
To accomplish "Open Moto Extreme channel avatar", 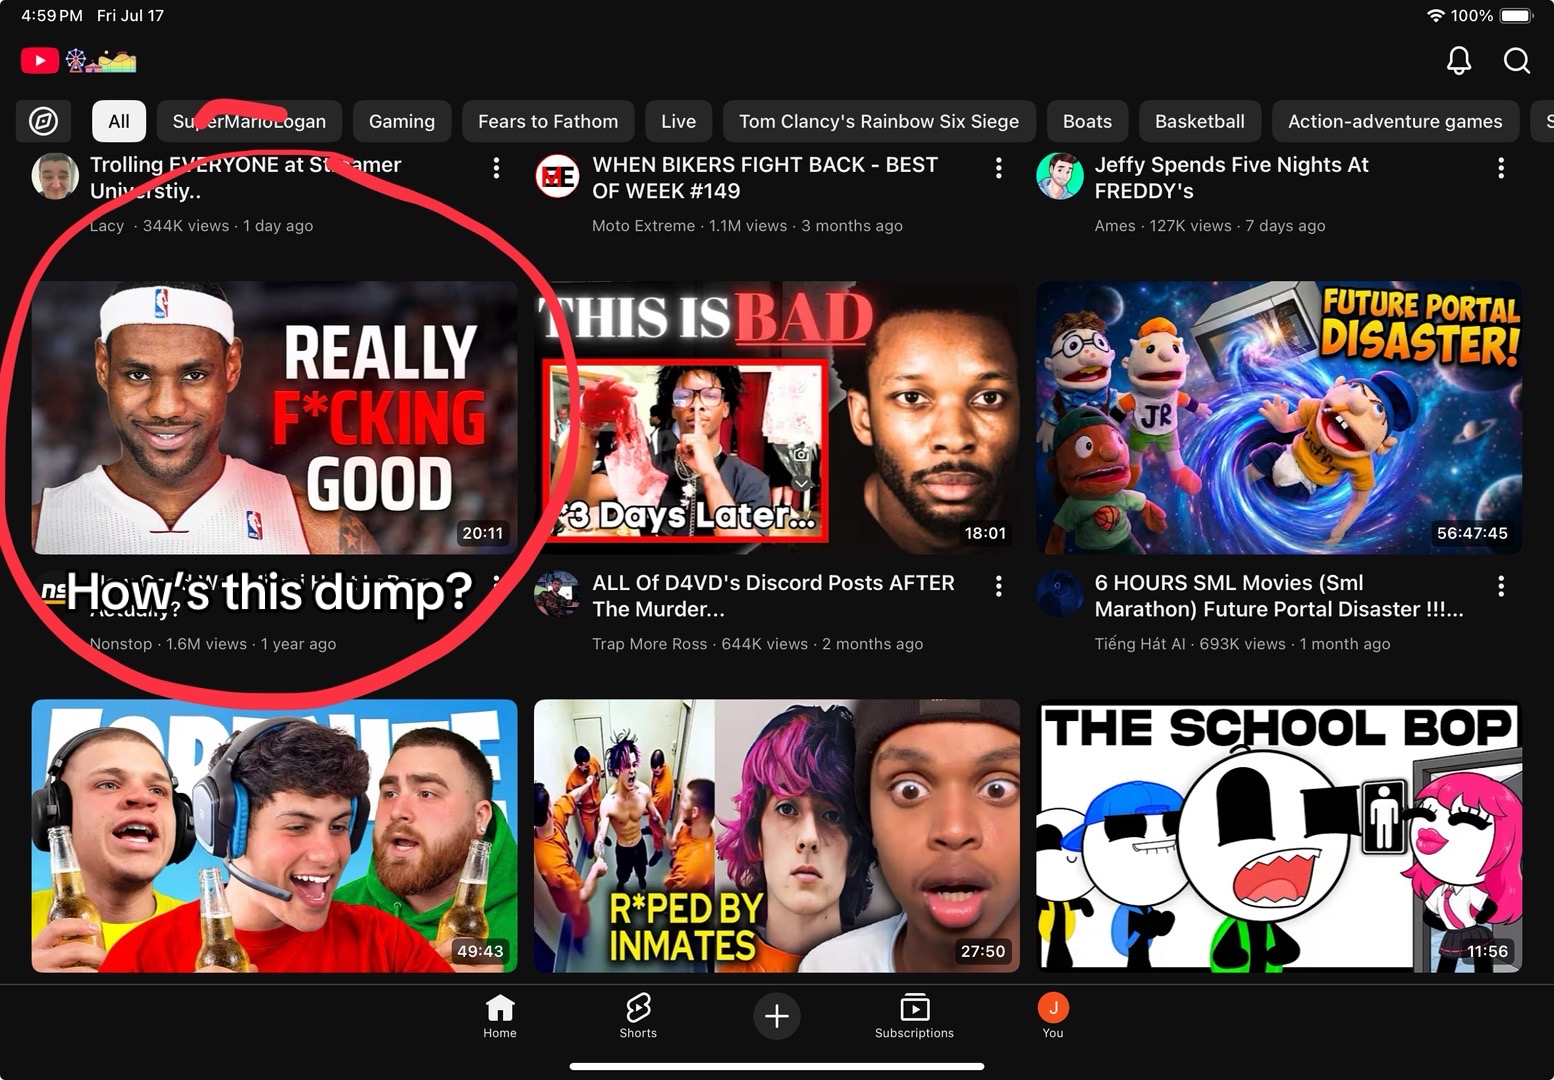I will 557,177.
